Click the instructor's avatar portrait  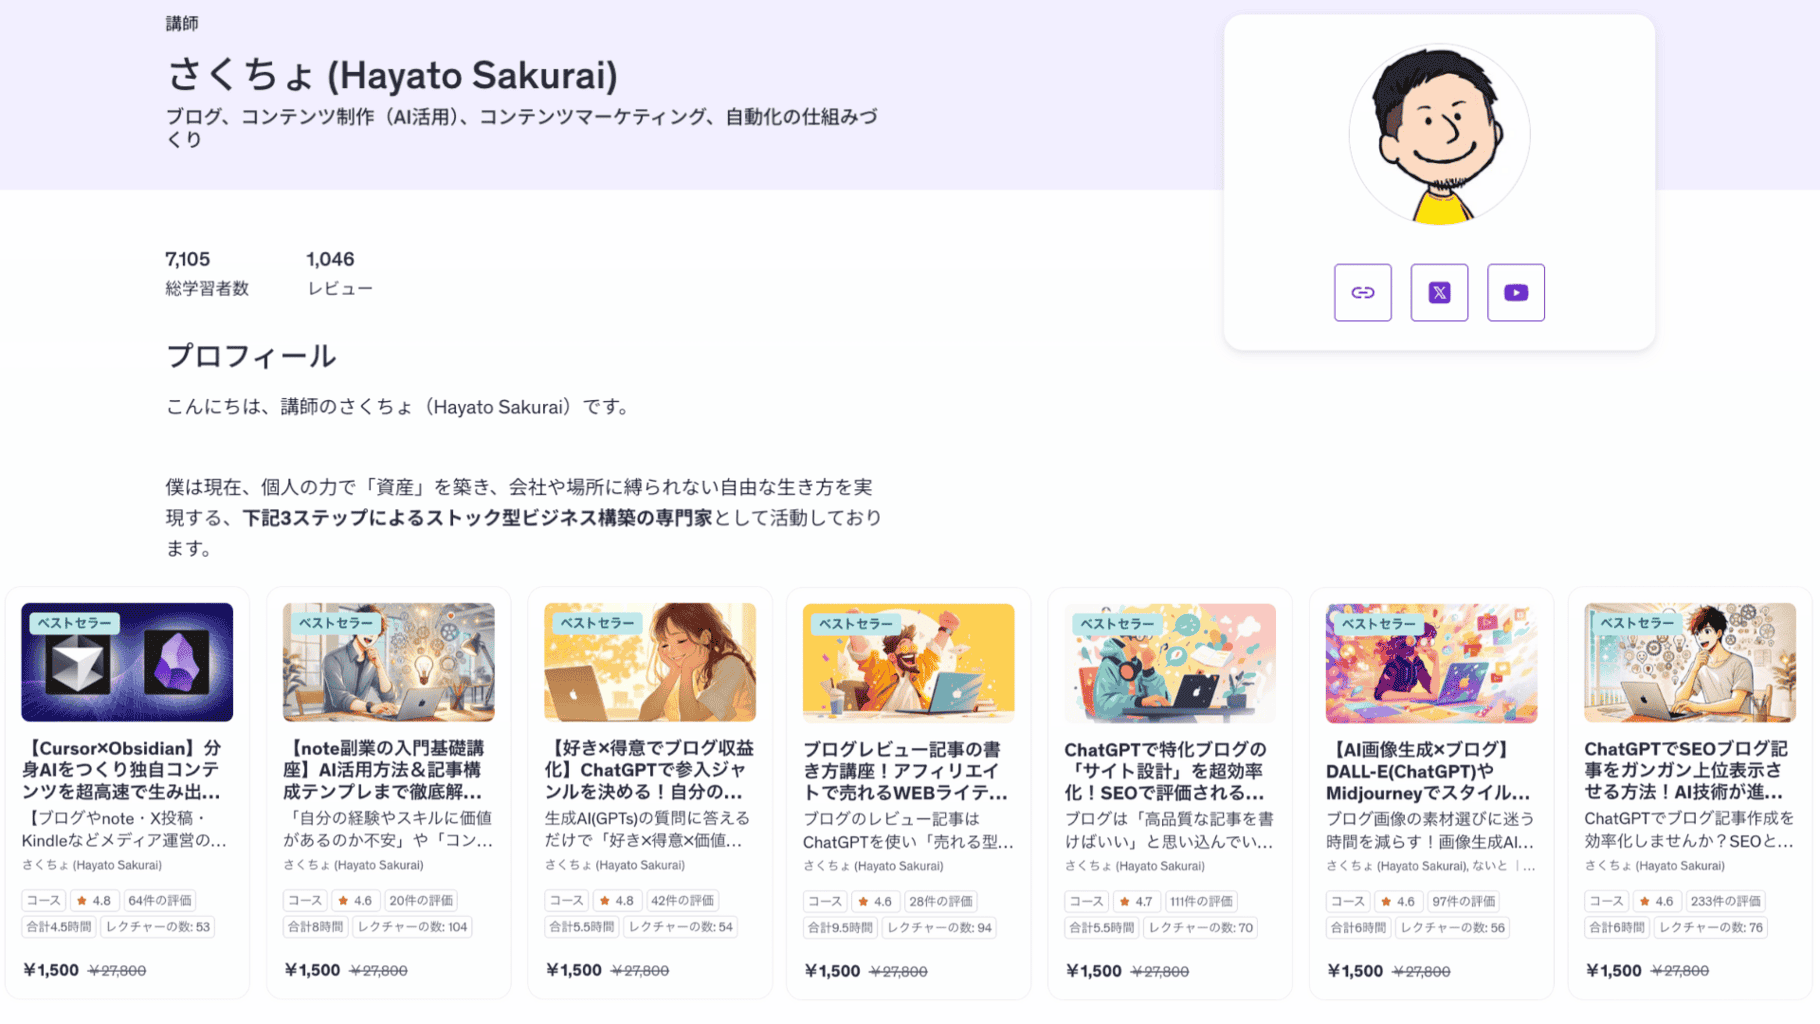coord(1439,134)
